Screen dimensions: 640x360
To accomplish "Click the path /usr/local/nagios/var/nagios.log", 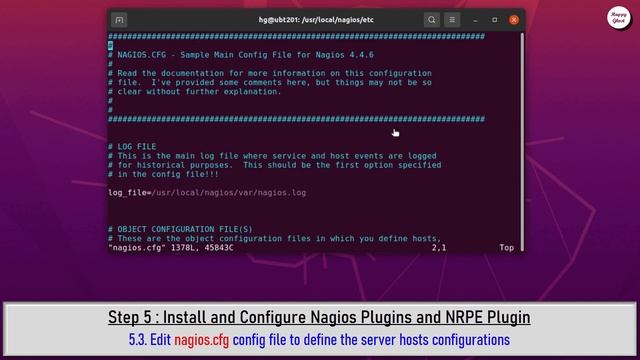I will [x=229, y=193].
